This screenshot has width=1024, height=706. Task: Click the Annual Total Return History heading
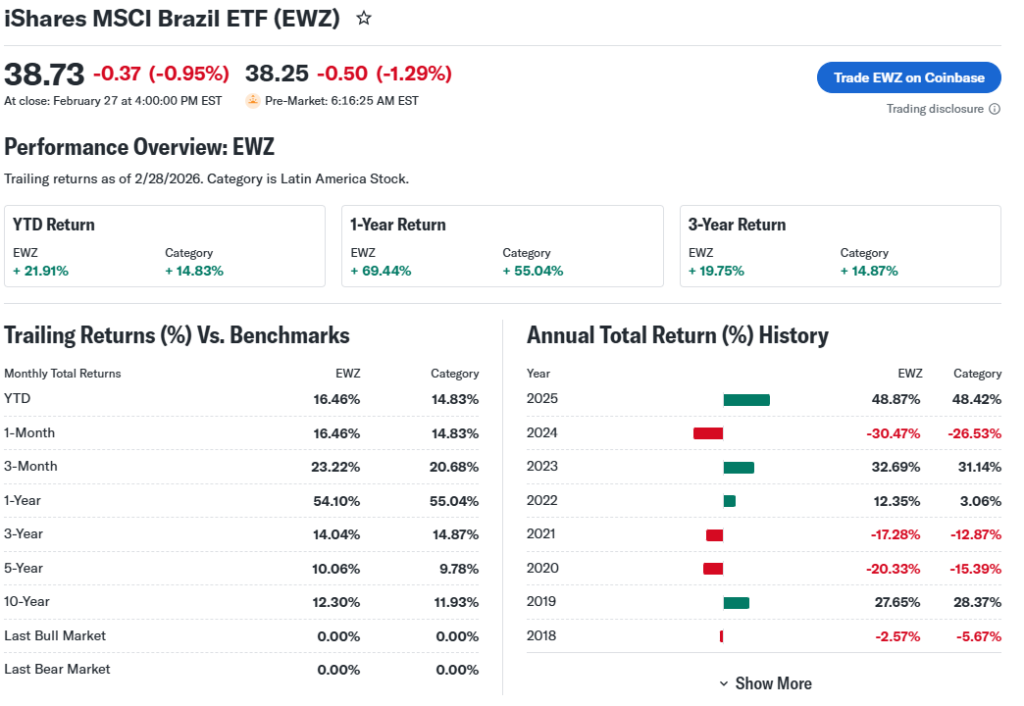(x=677, y=335)
